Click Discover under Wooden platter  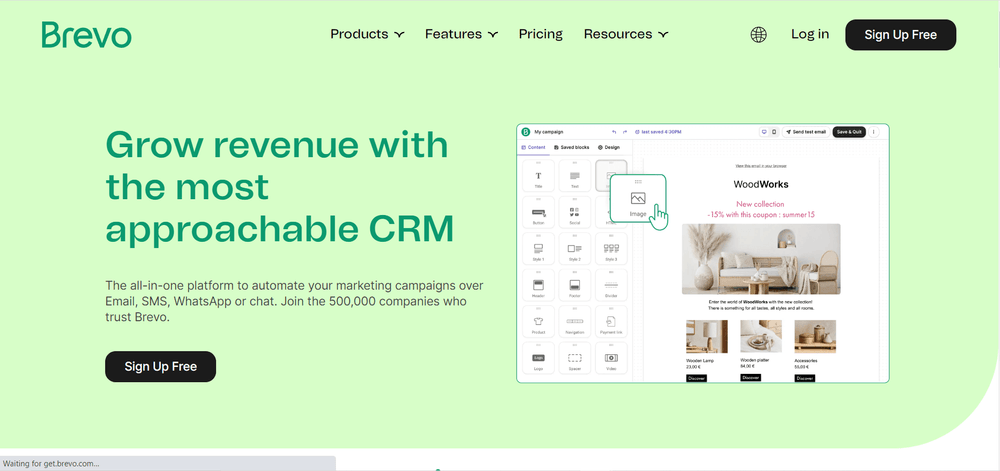pyautogui.click(x=751, y=377)
